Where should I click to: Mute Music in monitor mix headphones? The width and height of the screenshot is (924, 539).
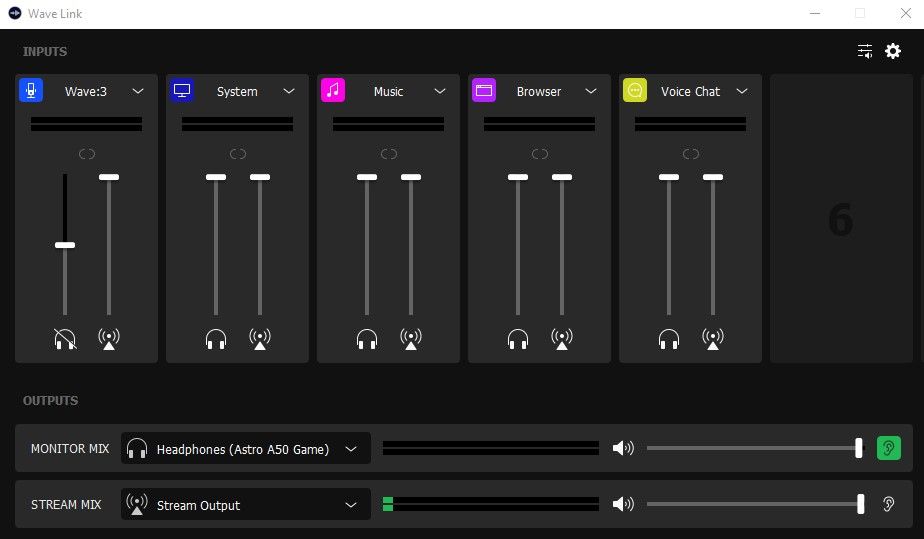tap(367, 339)
